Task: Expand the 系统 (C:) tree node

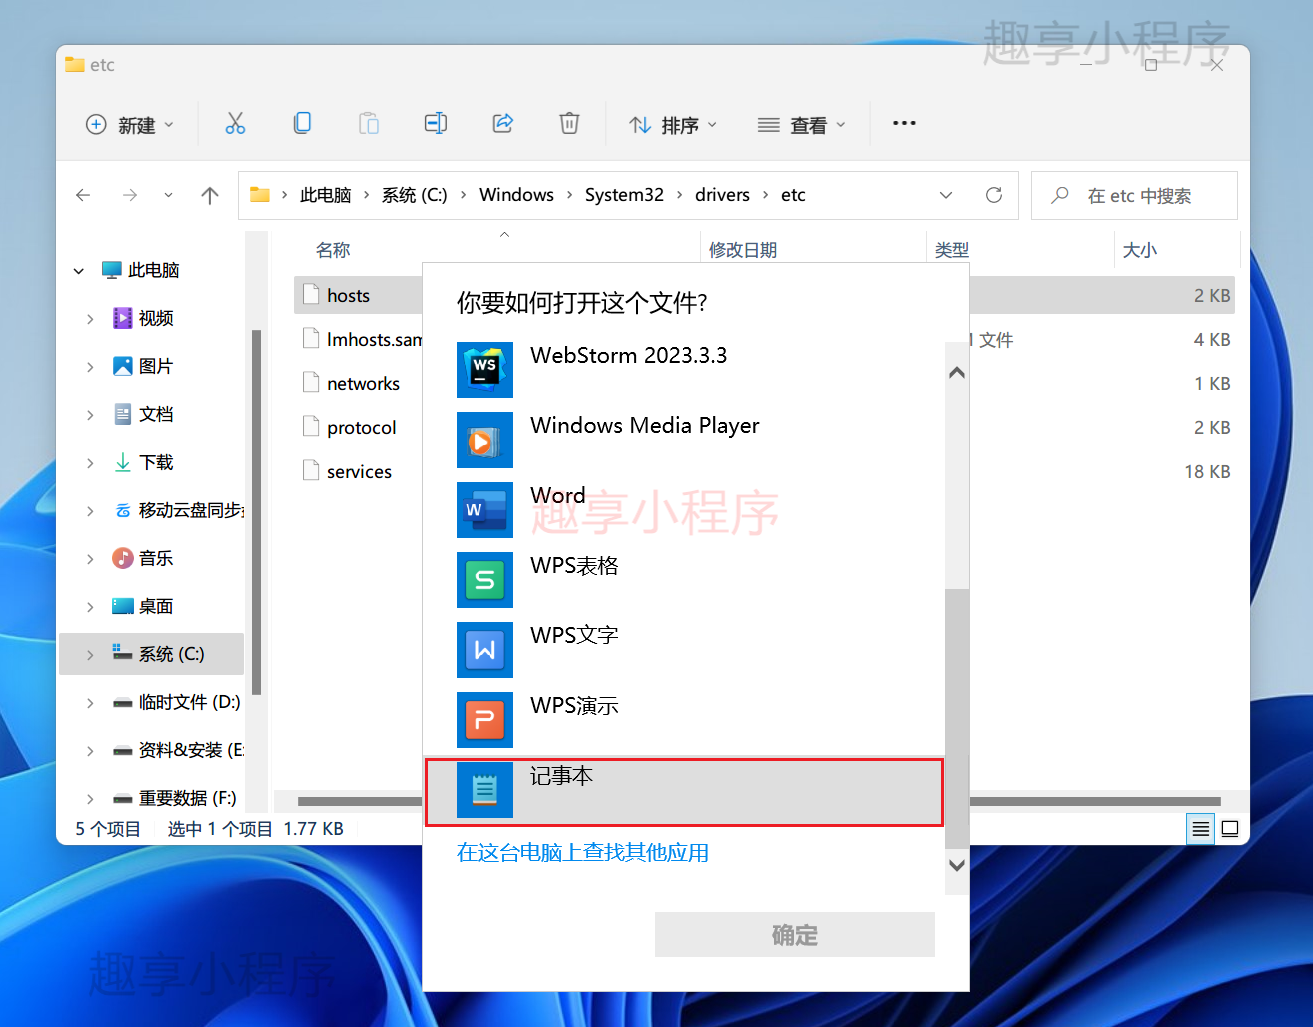Action: (x=90, y=654)
